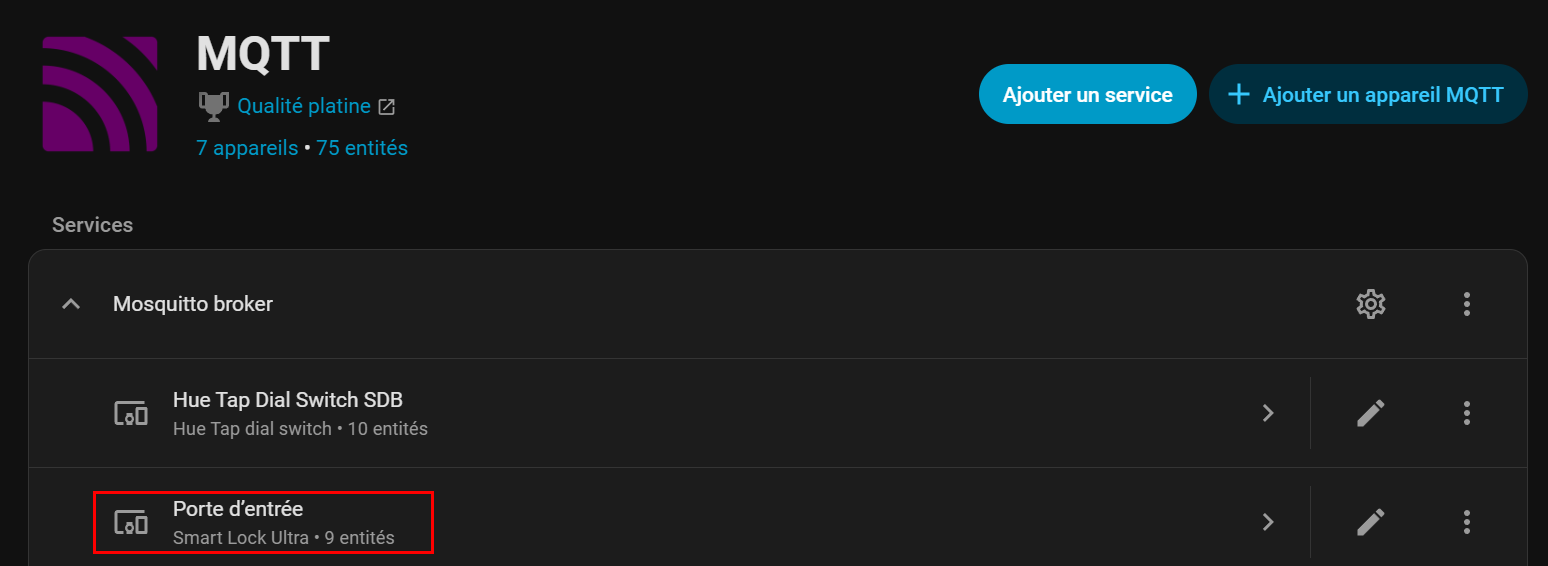Edit Porte d'entrée using pencil icon
The image size is (1548, 566).
click(1370, 522)
